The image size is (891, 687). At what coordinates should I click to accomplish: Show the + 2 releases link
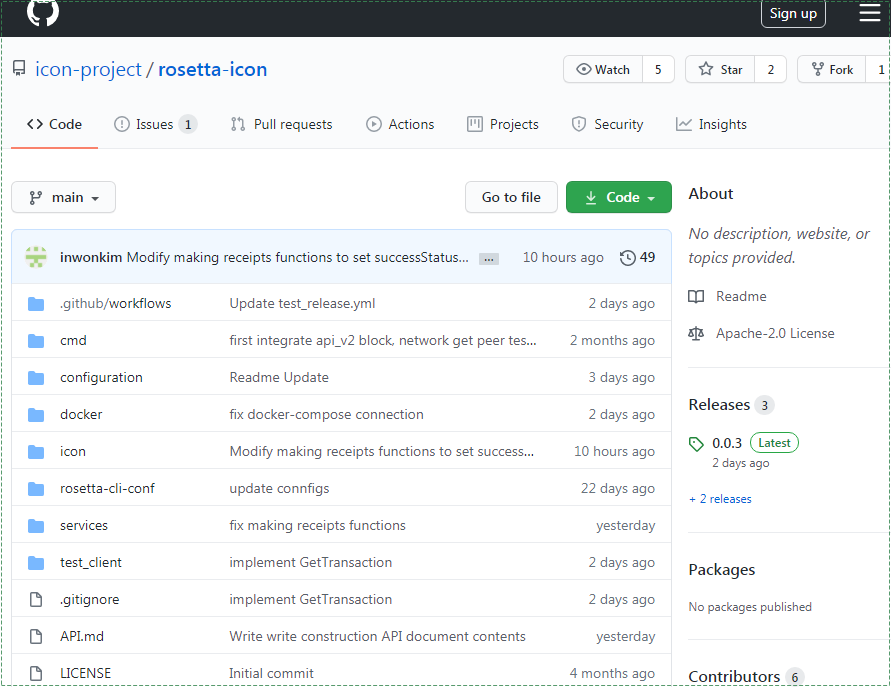(x=720, y=499)
